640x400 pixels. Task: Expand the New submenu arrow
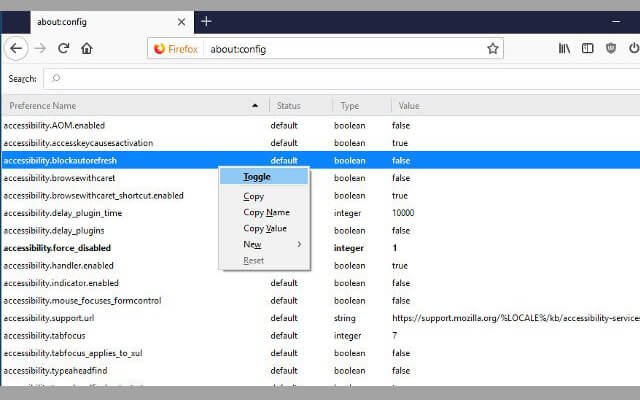[299, 244]
